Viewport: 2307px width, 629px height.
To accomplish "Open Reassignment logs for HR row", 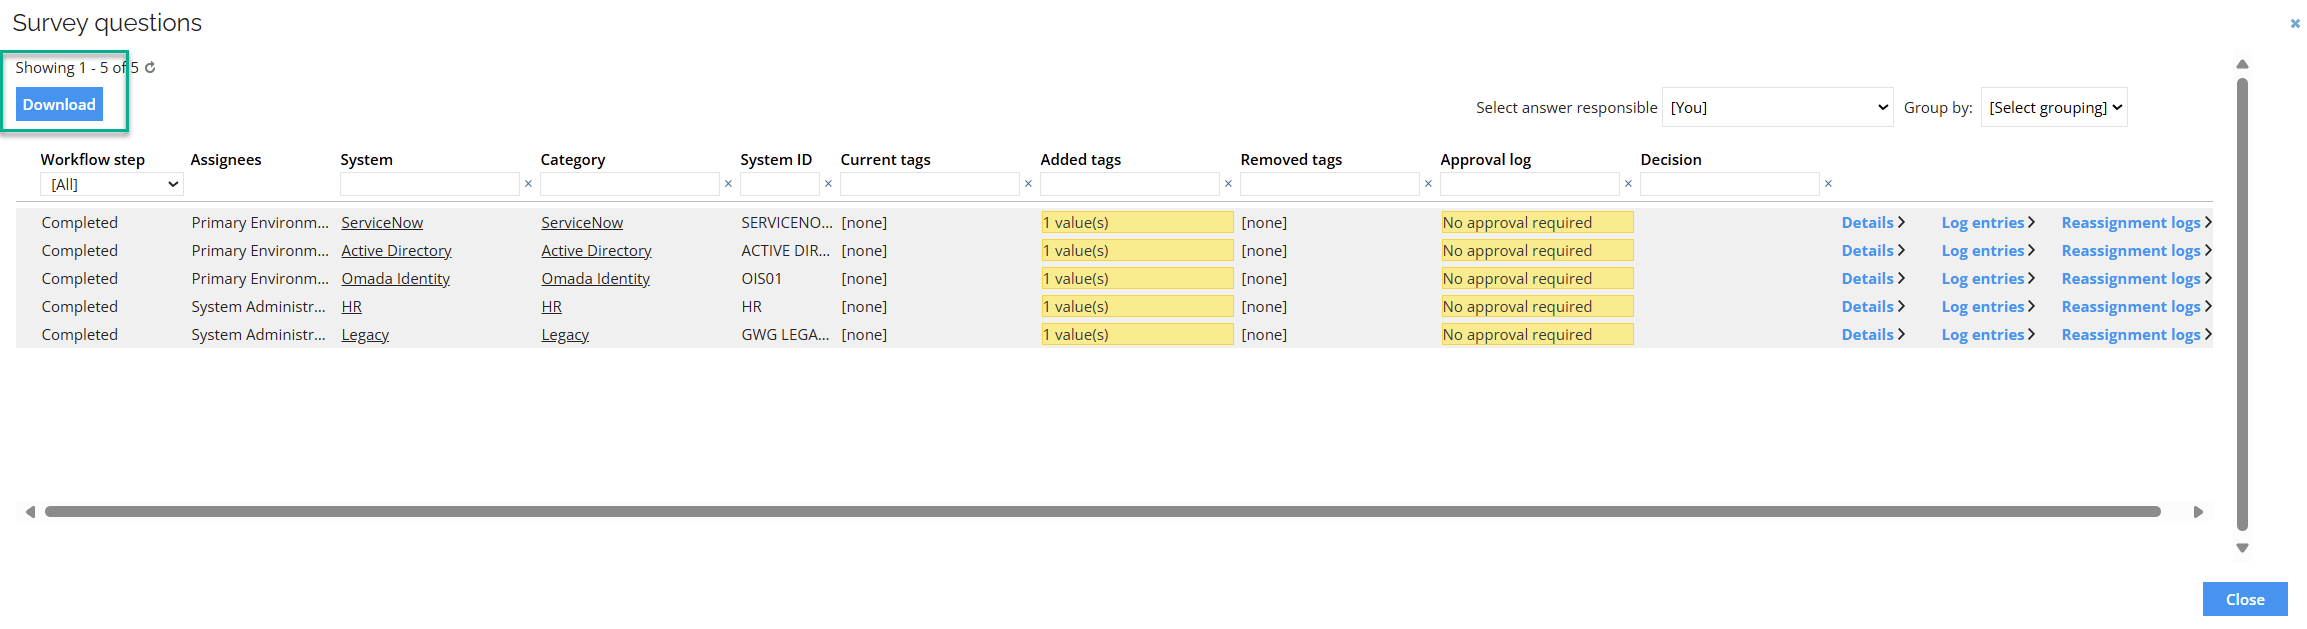I will tap(2136, 306).
